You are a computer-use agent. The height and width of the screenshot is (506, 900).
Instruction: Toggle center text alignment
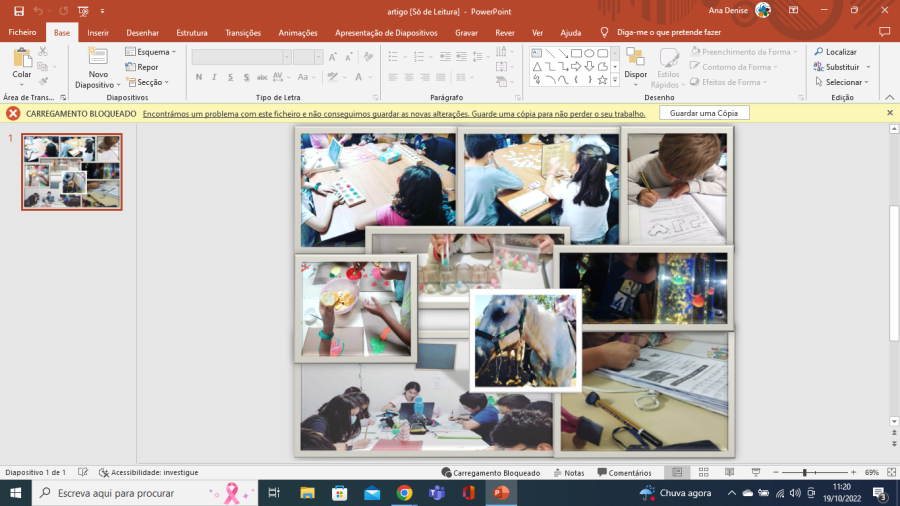tap(409, 77)
